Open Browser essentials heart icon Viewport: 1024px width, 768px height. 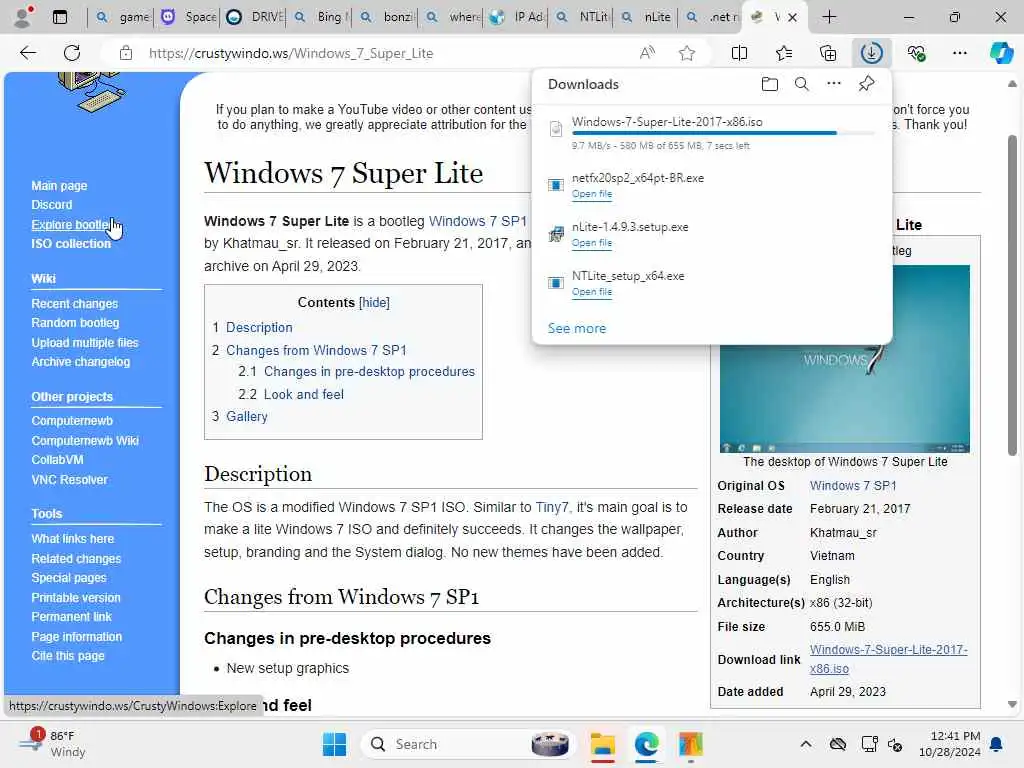916,53
